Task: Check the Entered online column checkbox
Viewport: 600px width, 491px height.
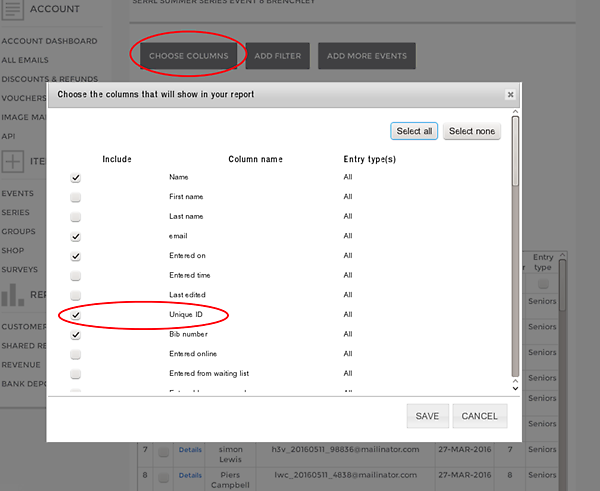Action: pyautogui.click(x=76, y=354)
